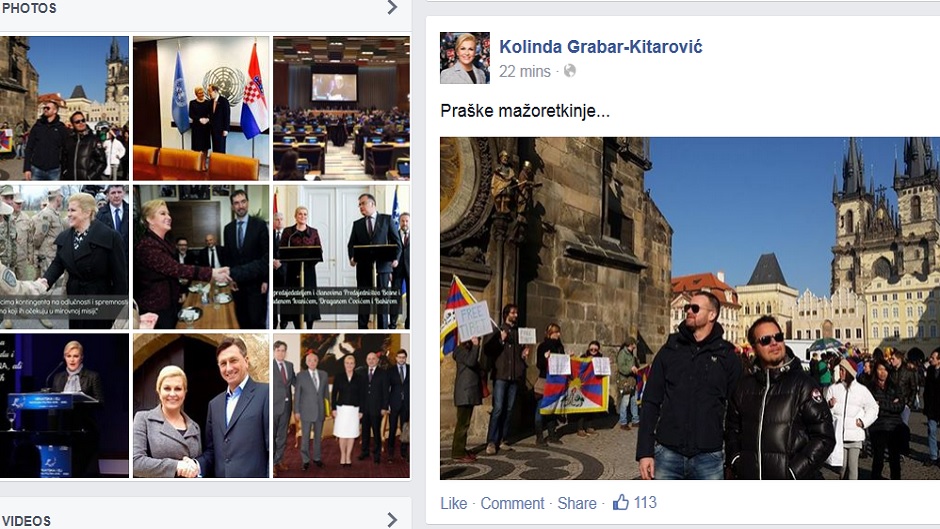Like the Praške mažoretkinje post
Image resolution: width=940 pixels, height=529 pixels.
coord(453,503)
